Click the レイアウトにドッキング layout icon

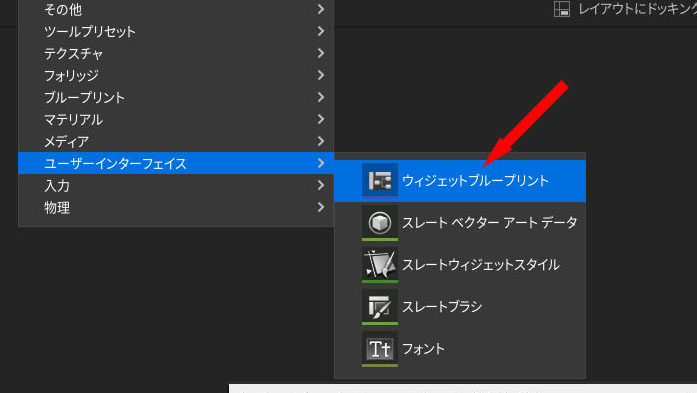[561, 9]
